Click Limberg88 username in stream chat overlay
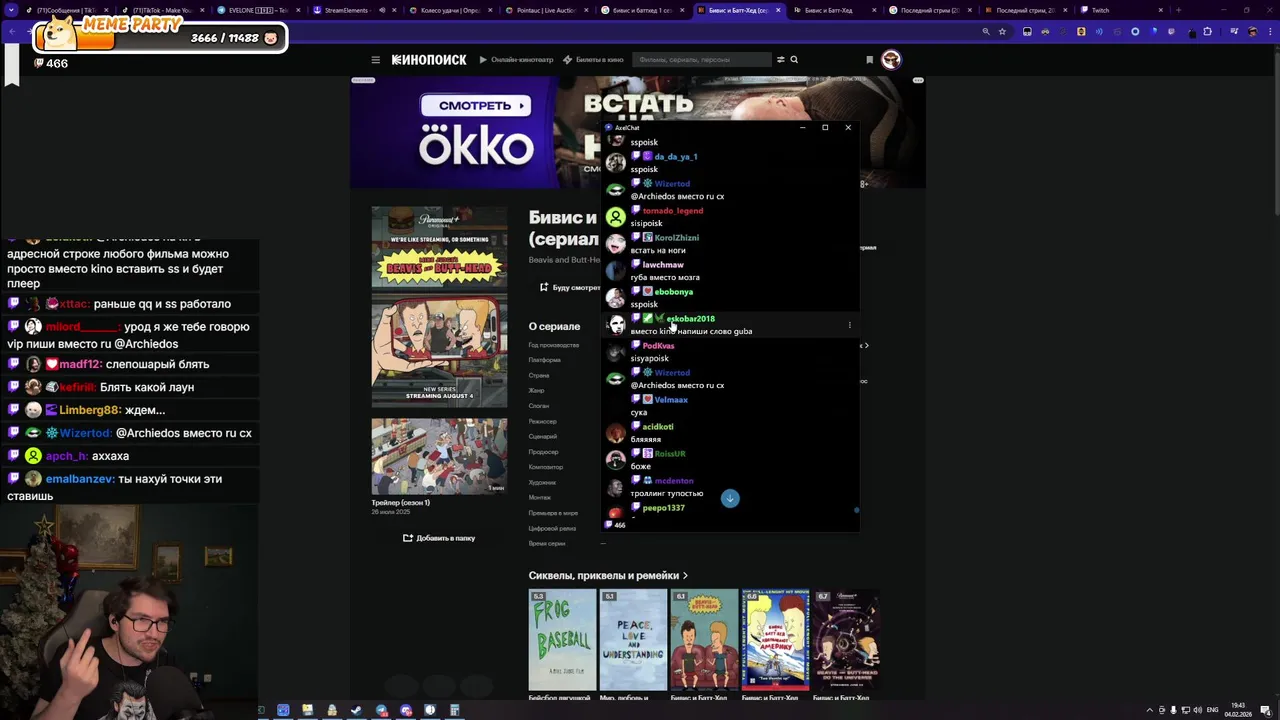1280x720 pixels. [x=90, y=410]
